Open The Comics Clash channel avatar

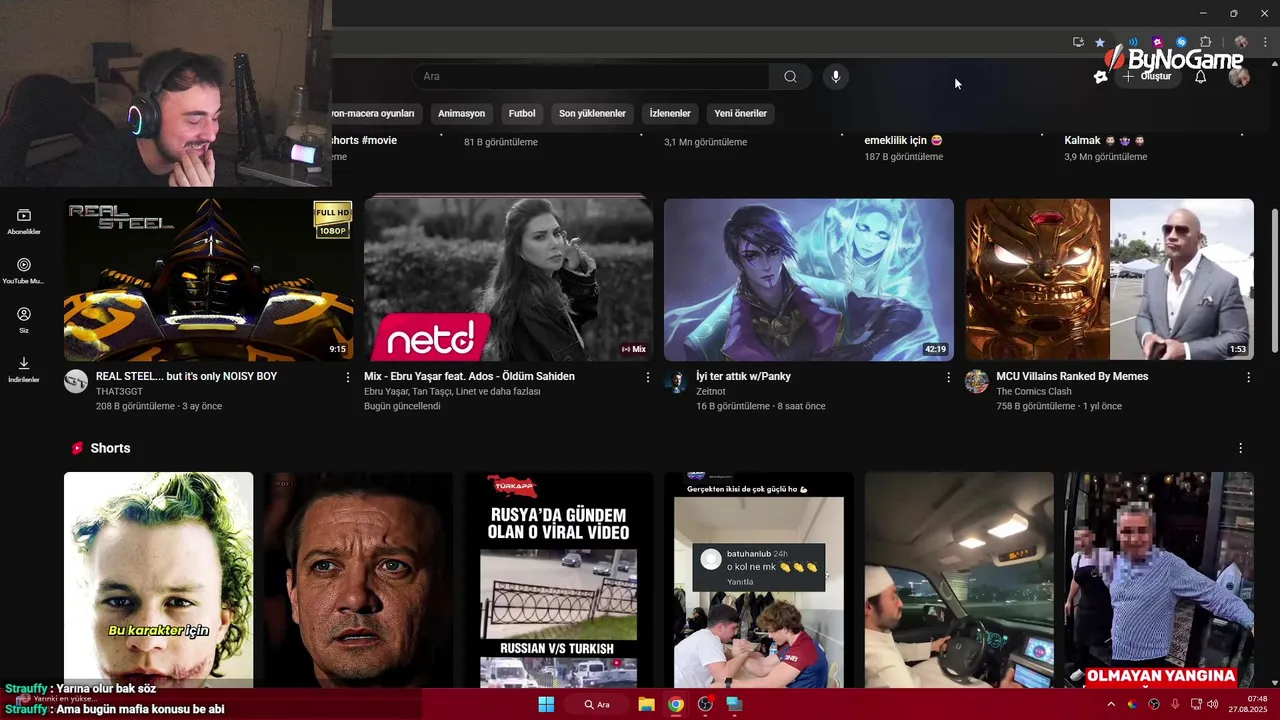point(976,381)
